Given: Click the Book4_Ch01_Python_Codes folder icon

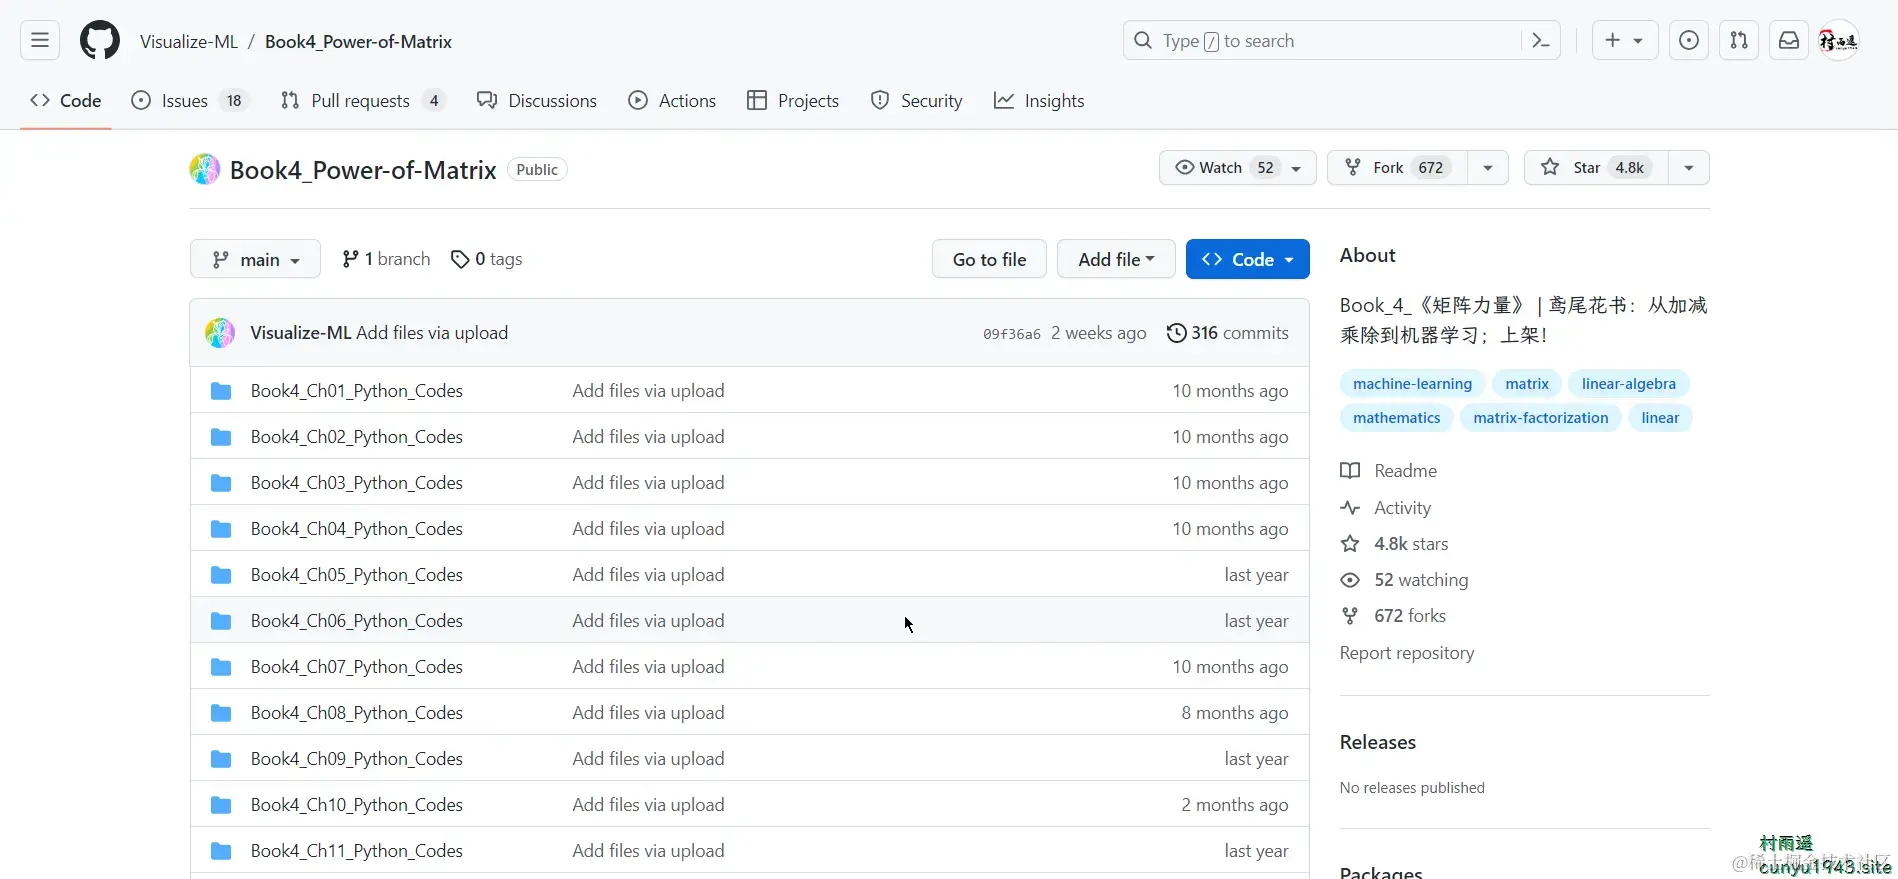Looking at the screenshot, I should point(221,391).
